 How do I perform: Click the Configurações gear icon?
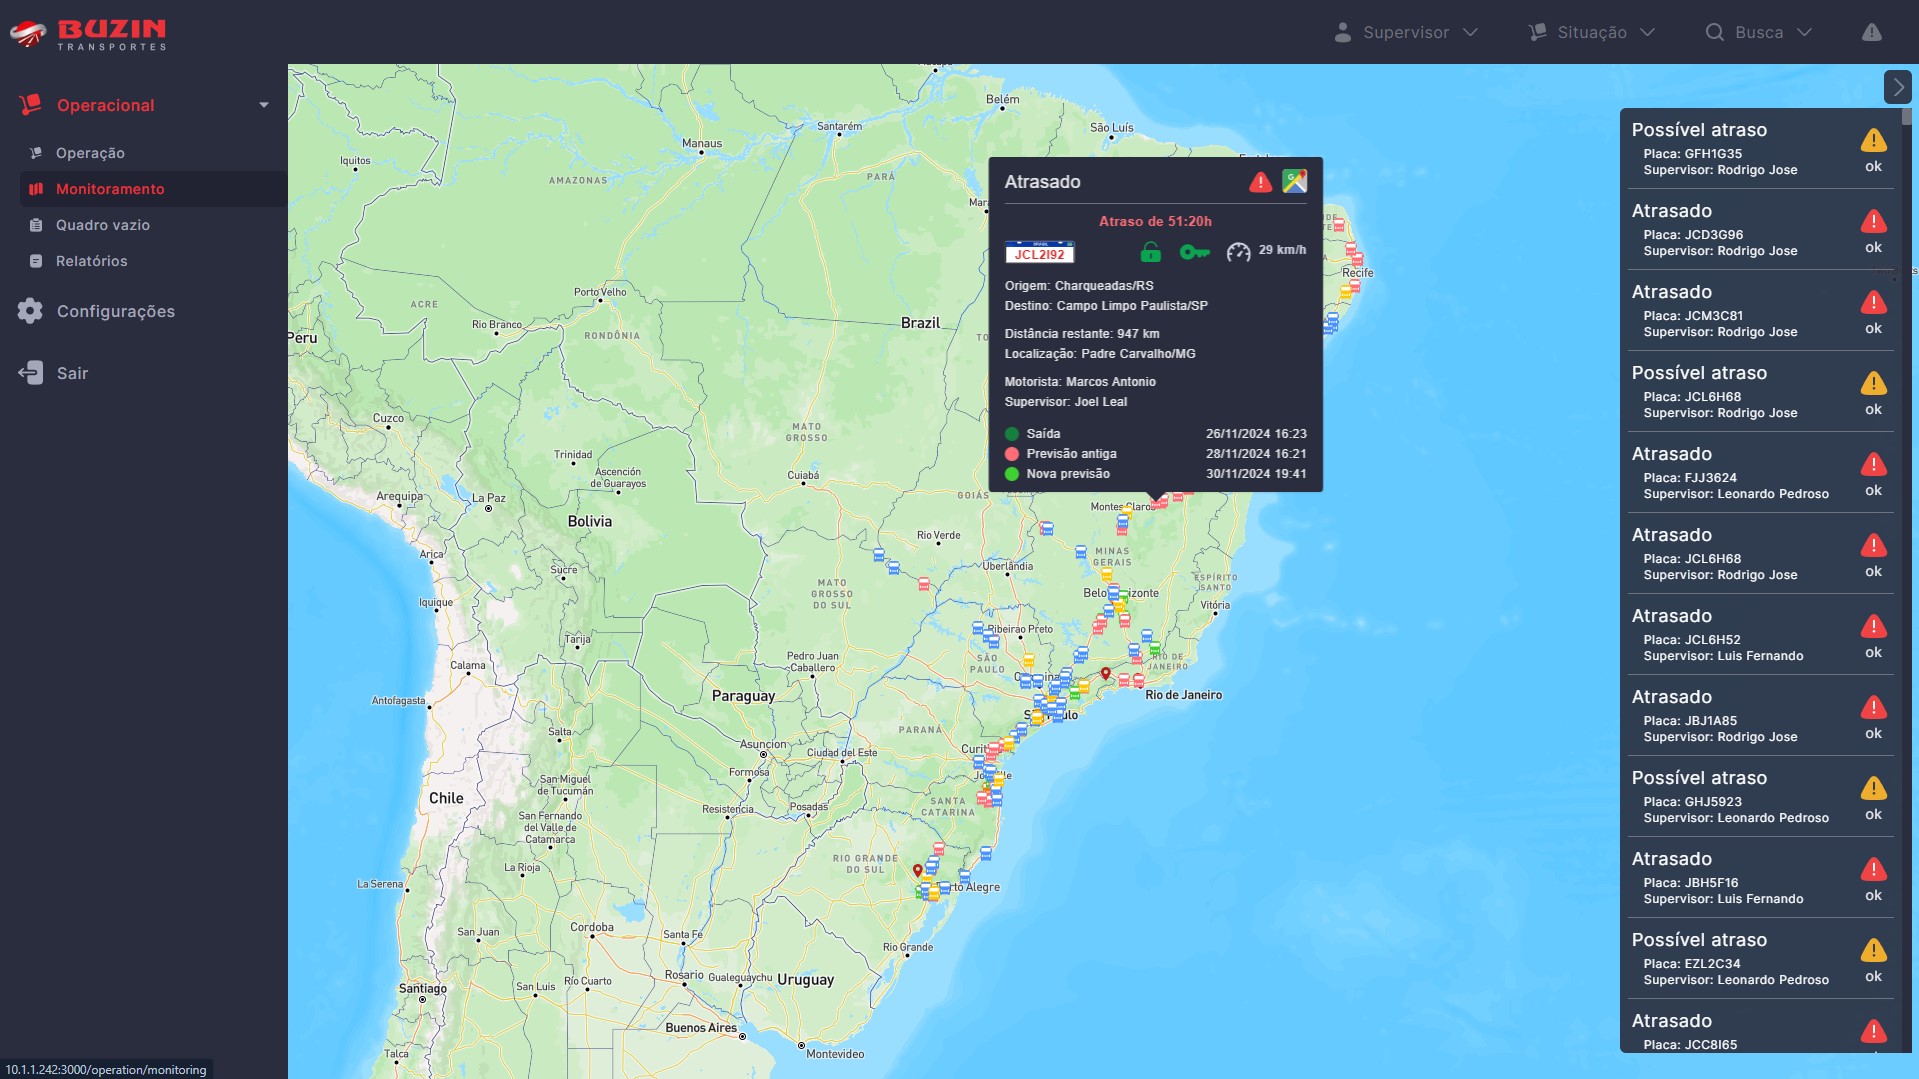(x=30, y=311)
